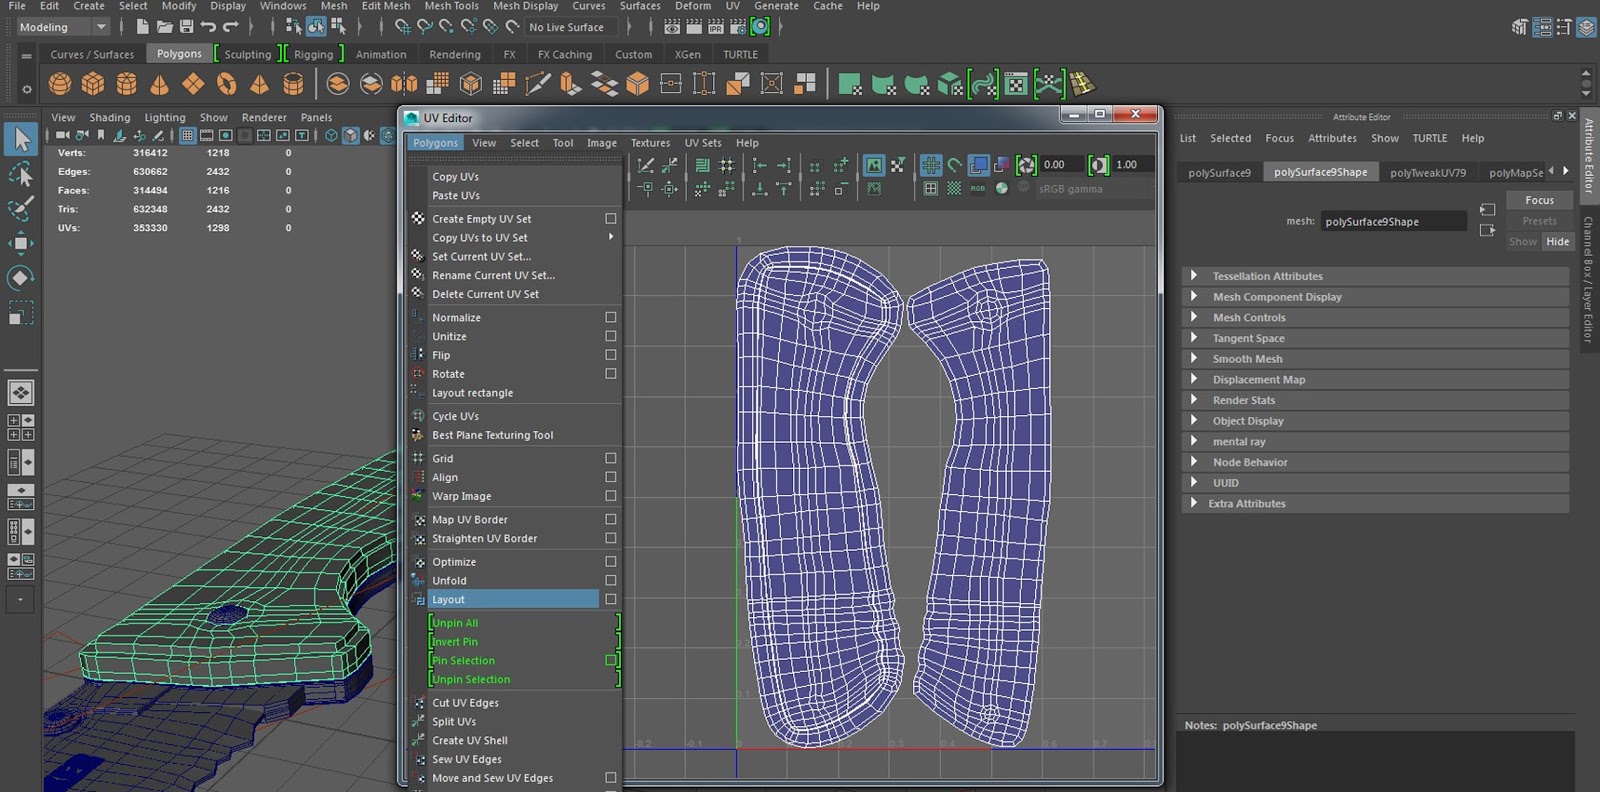Open the Modeling menu set dropdown
Screen dimensions: 1600x792
(x=62, y=27)
